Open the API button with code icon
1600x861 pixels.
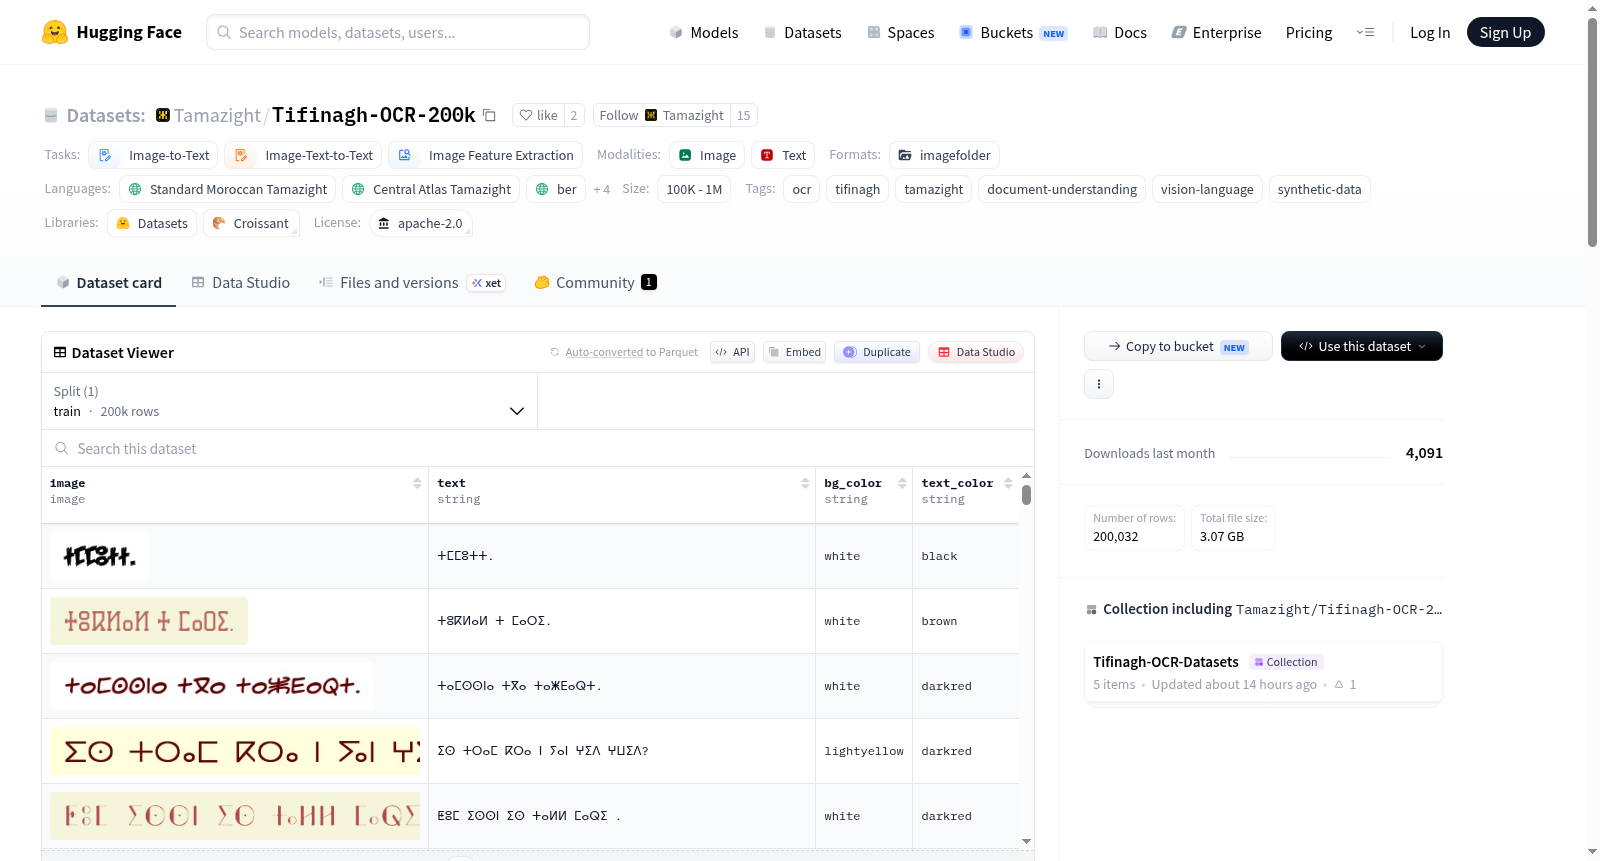point(733,352)
